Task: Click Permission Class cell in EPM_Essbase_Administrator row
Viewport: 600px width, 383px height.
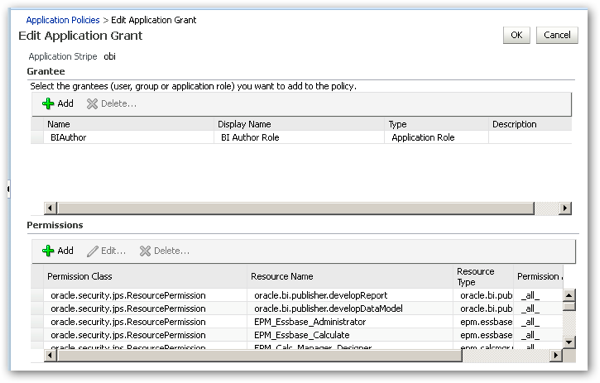Action: pos(145,322)
